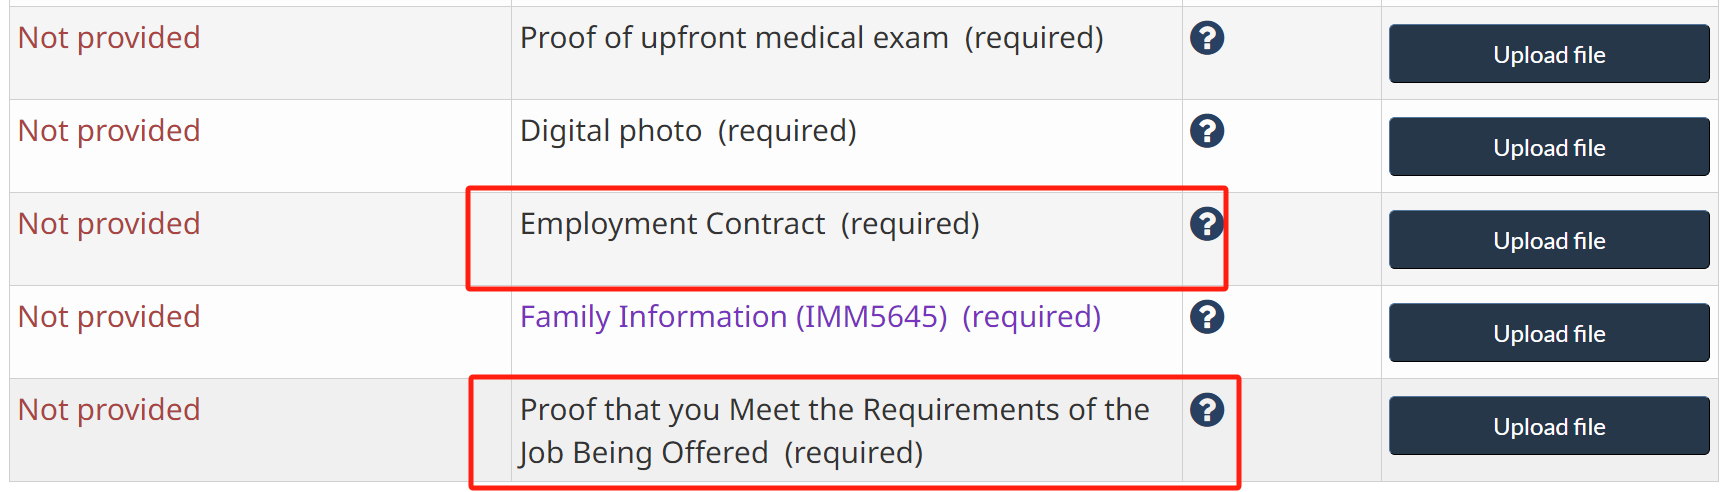
Task: Click Not provided status beside medical exam
Action: tap(109, 38)
